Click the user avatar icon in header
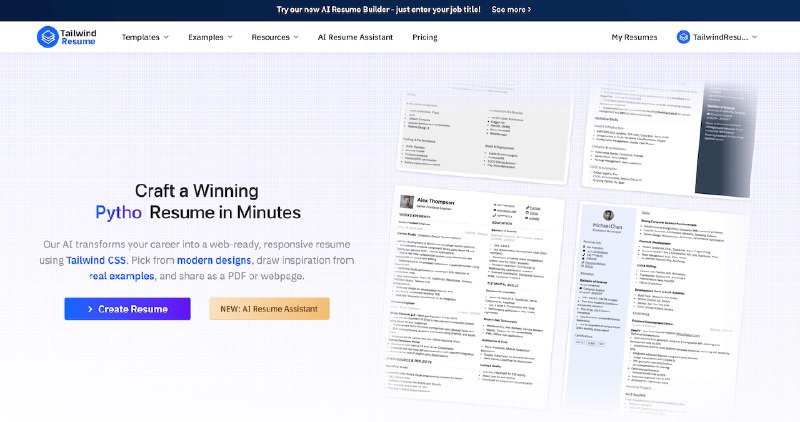Image resolution: width=800 pixels, height=422 pixels. point(684,37)
